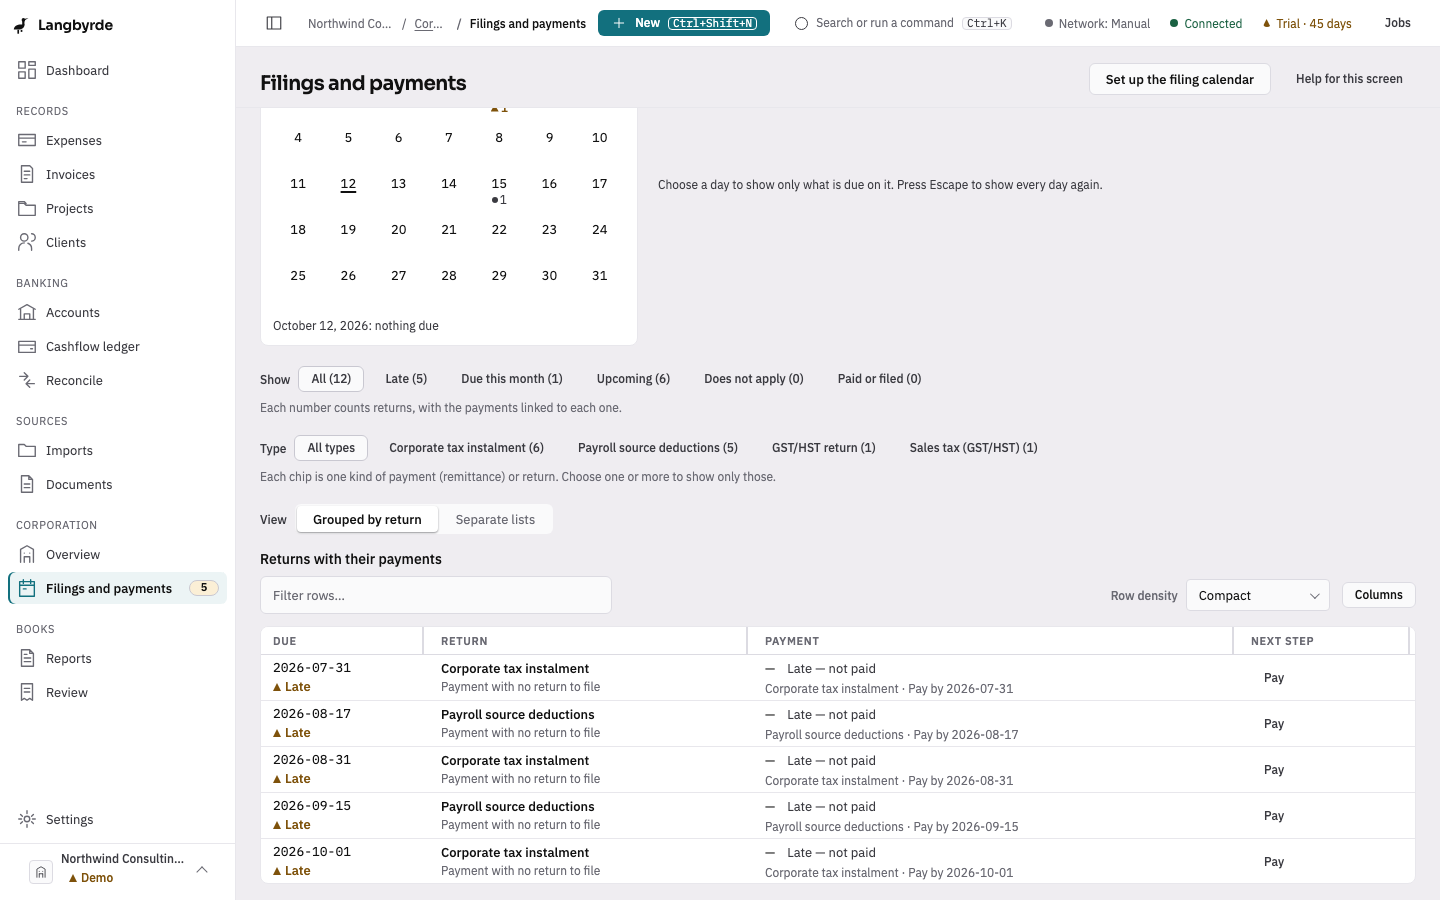Click the Payroll source deductions 2026-08-17 row
The height and width of the screenshot is (900, 1440).
coord(838,724)
